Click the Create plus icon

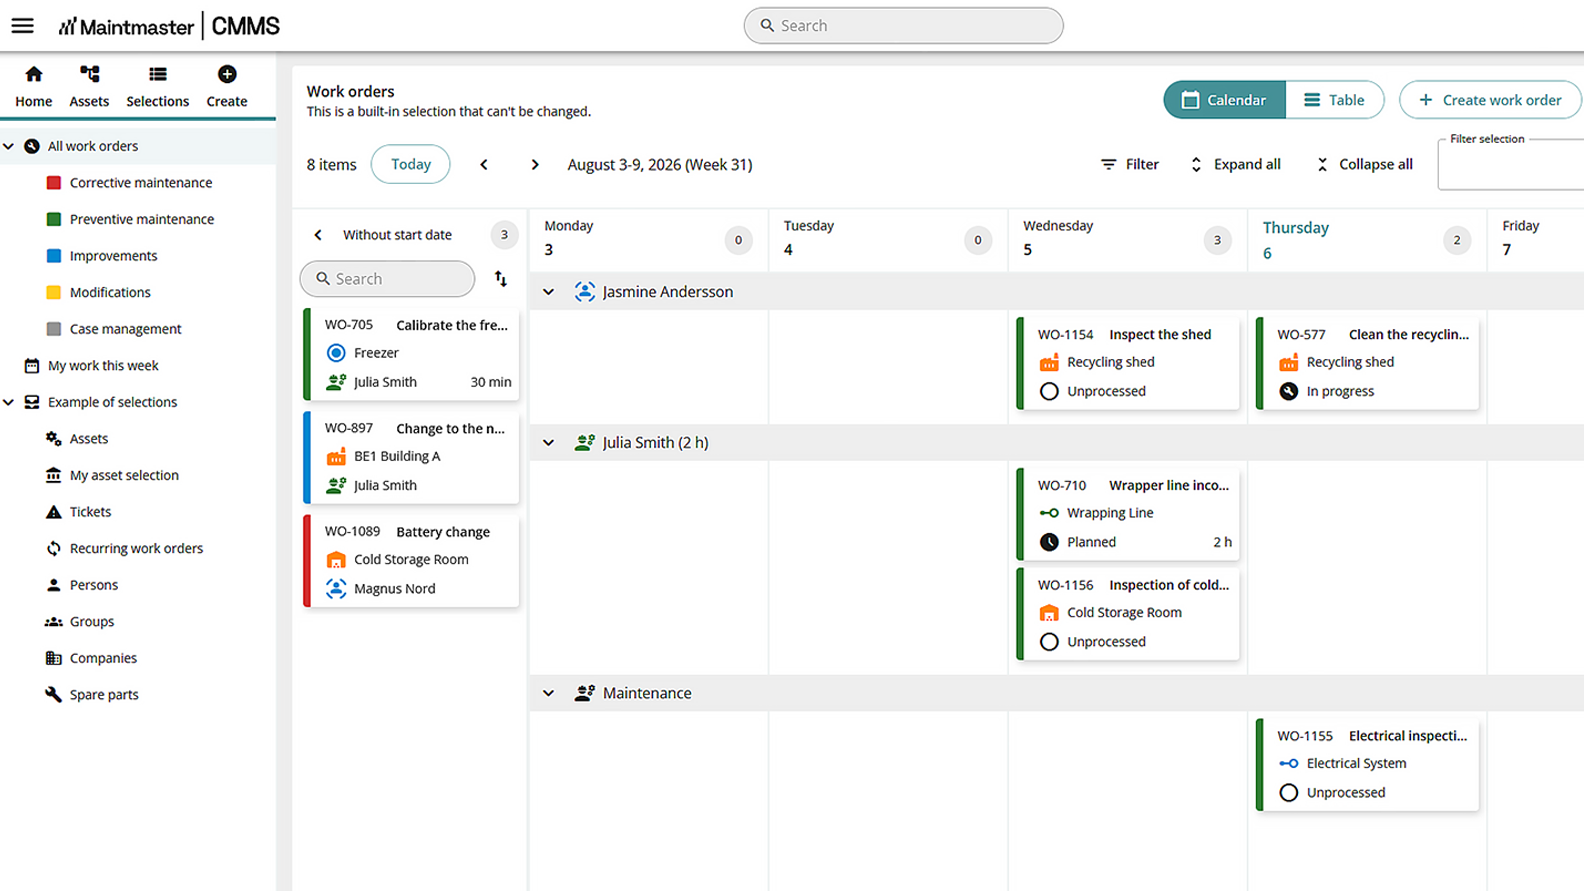[x=227, y=74]
